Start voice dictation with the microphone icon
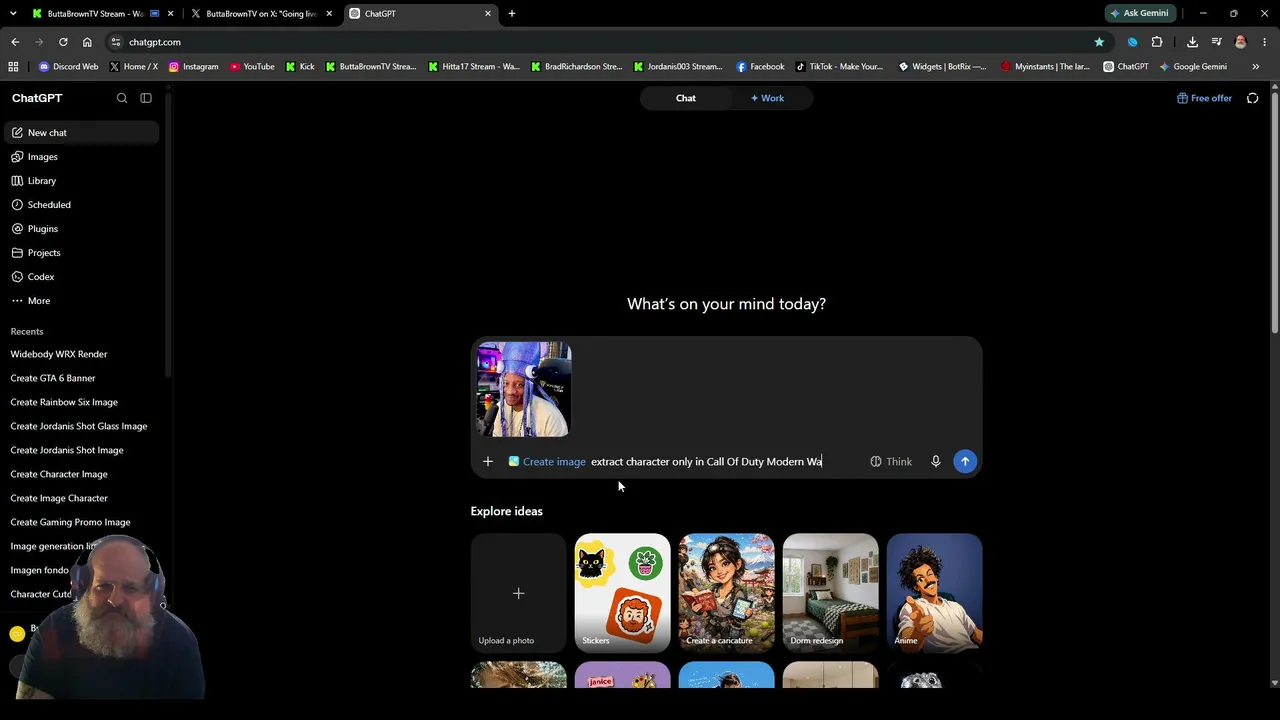1280x720 pixels. pyautogui.click(x=936, y=461)
